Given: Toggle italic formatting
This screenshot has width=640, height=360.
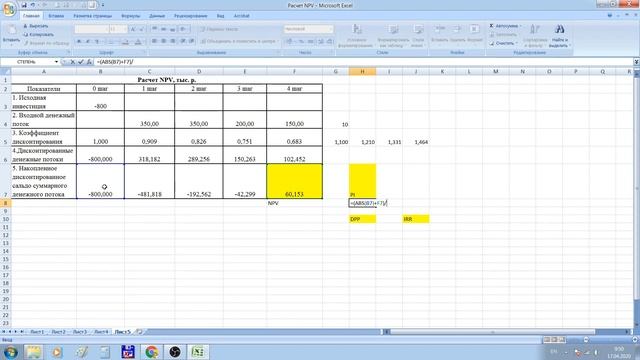Looking at the screenshot, I should point(88,42).
